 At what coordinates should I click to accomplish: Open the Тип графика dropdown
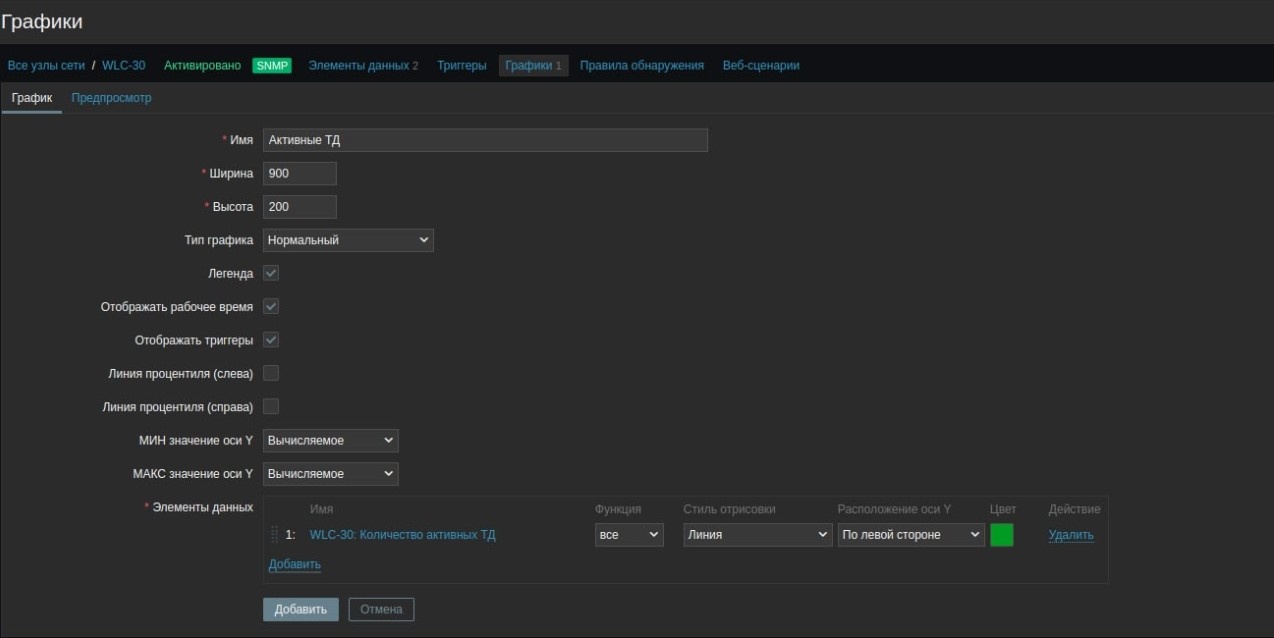click(348, 240)
